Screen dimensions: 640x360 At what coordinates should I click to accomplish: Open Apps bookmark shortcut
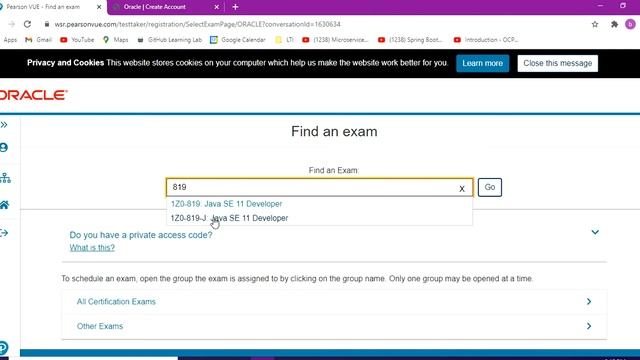point(10,40)
